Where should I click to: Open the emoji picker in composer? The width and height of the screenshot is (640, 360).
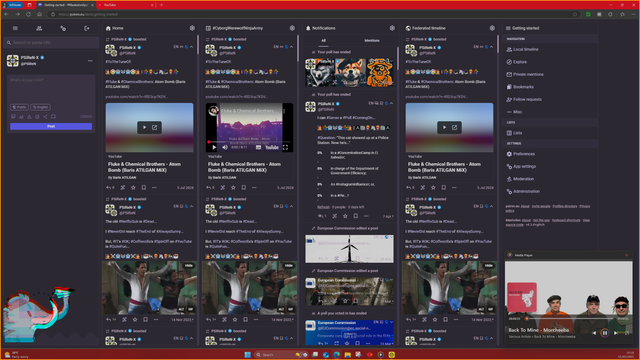click(37, 117)
